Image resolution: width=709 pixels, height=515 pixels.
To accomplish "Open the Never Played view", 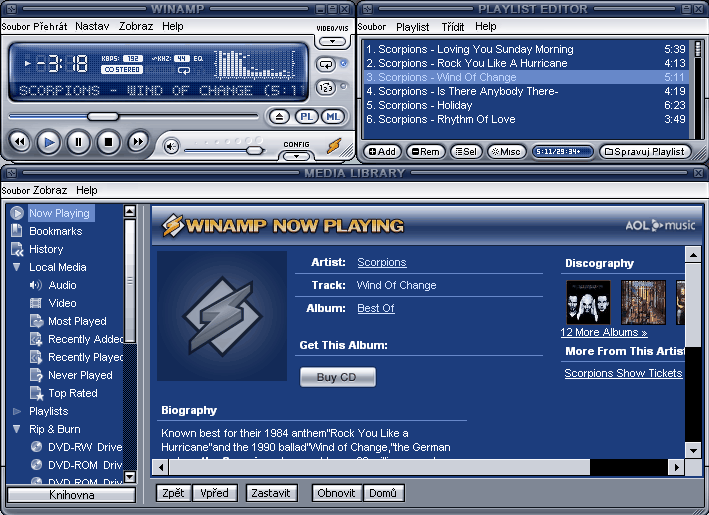I will tap(80, 375).
